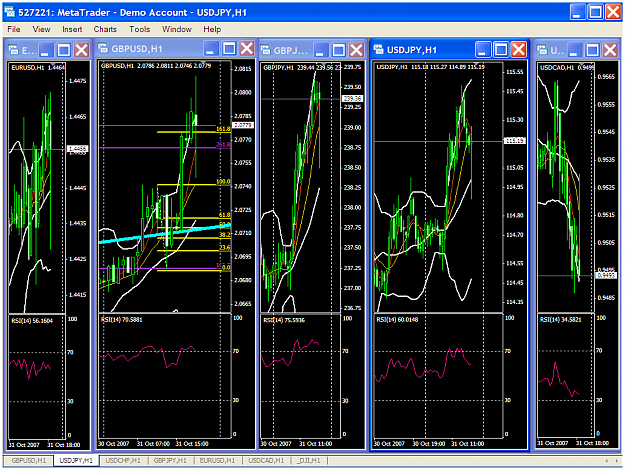
Task: Go to the EURUSD,H1 bottom tab
Action: tap(217, 460)
